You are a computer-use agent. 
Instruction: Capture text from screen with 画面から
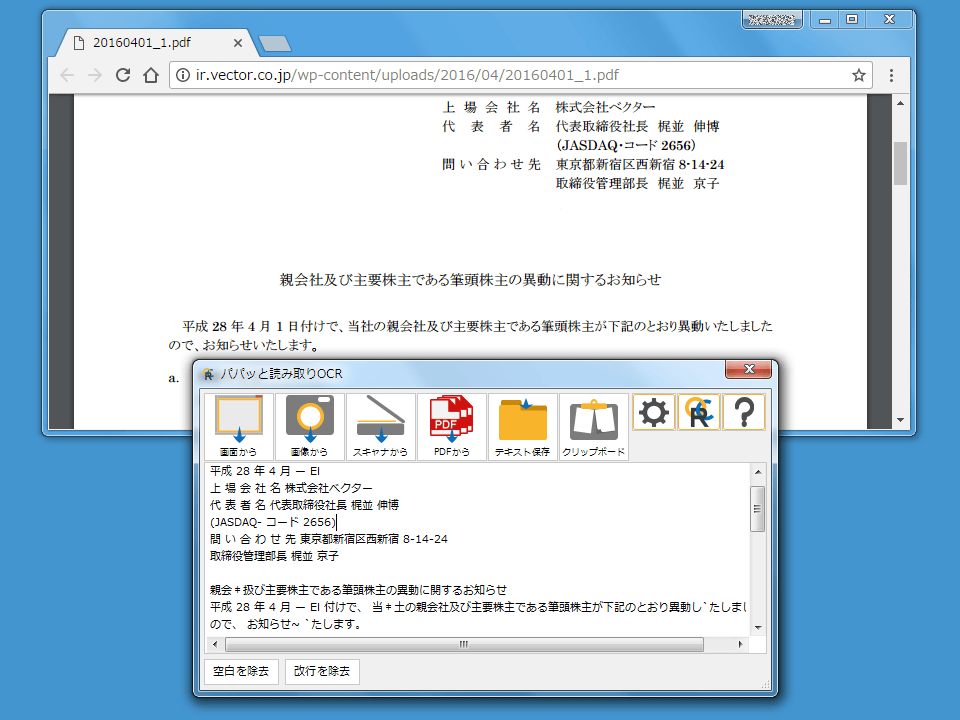[x=239, y=427]
